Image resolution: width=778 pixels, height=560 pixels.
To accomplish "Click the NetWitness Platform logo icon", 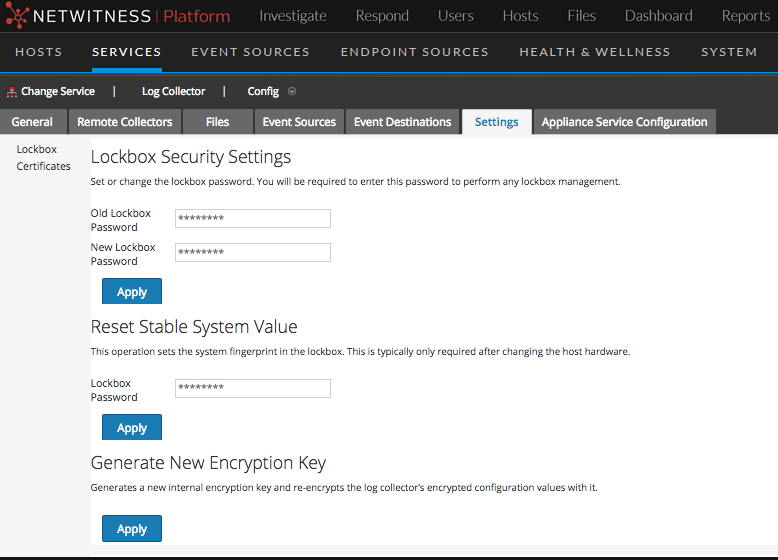I will [x=16, y=16].
